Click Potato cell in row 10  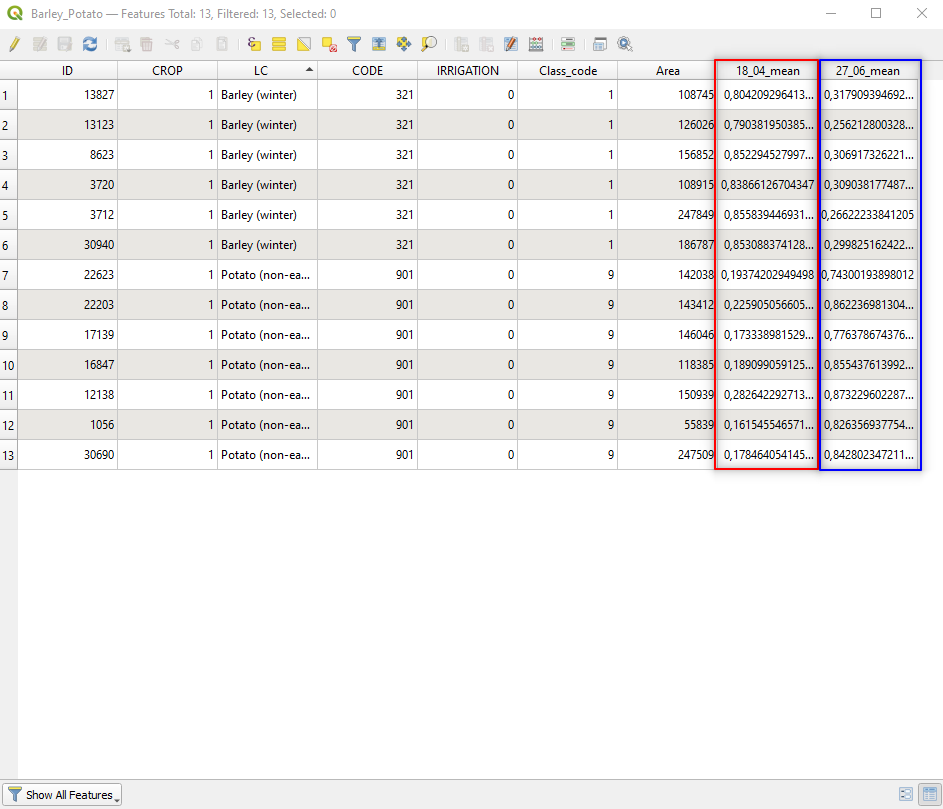[x=267, y=365]
